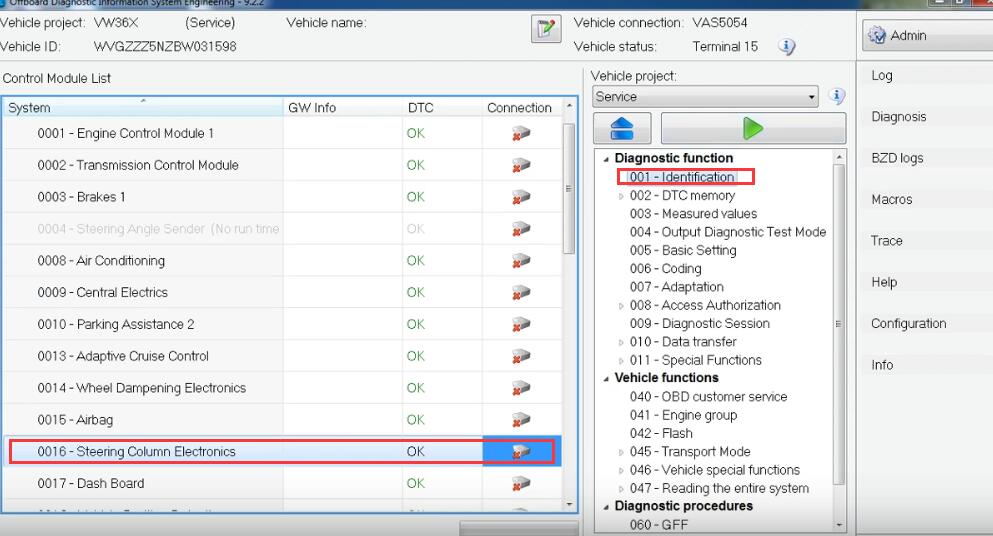Select 042 - Flash function
This screenshot has width=993, height=536.
[661, 434]
